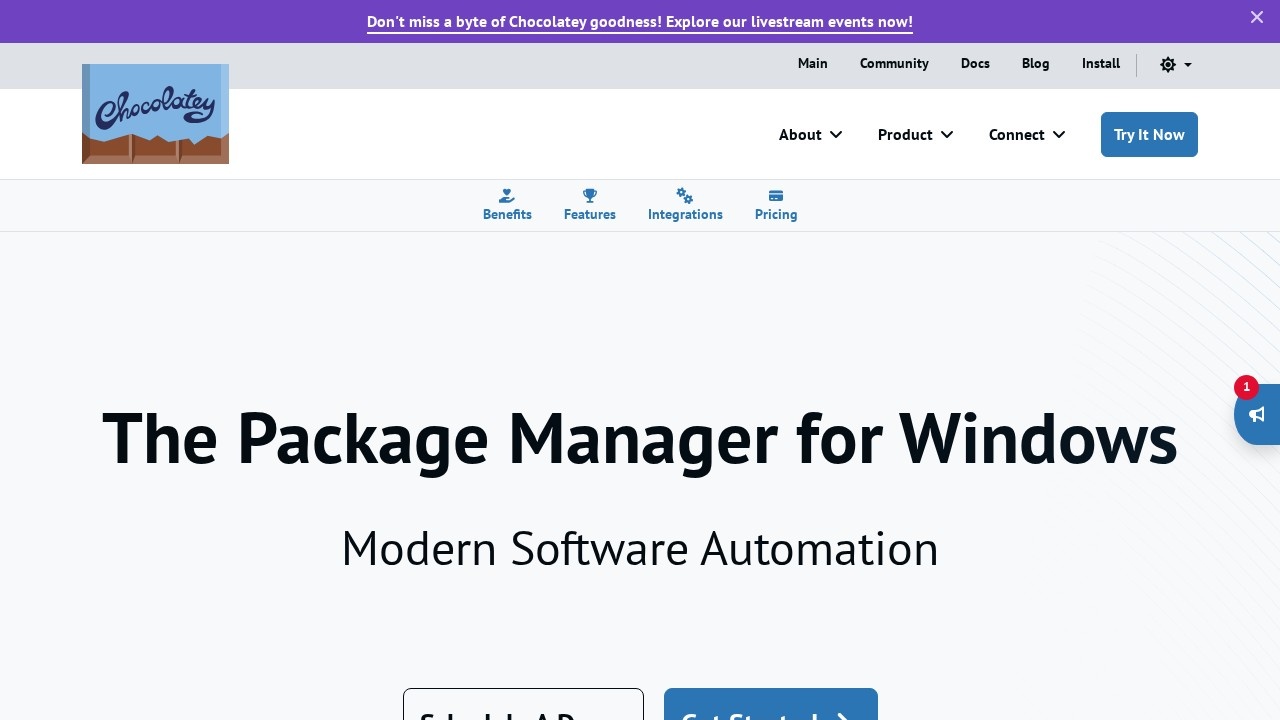This screenshot has width=1280, height=720.
Task: Follow the livestream events banner link
Action: pos(640,22)
